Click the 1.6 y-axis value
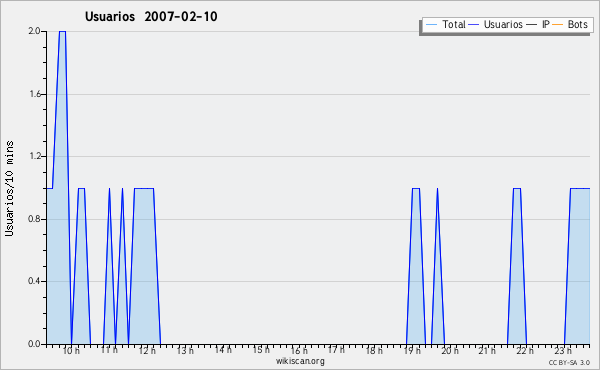Image resolution: width=600 pixels, height=370 pixels. point(34,94)
